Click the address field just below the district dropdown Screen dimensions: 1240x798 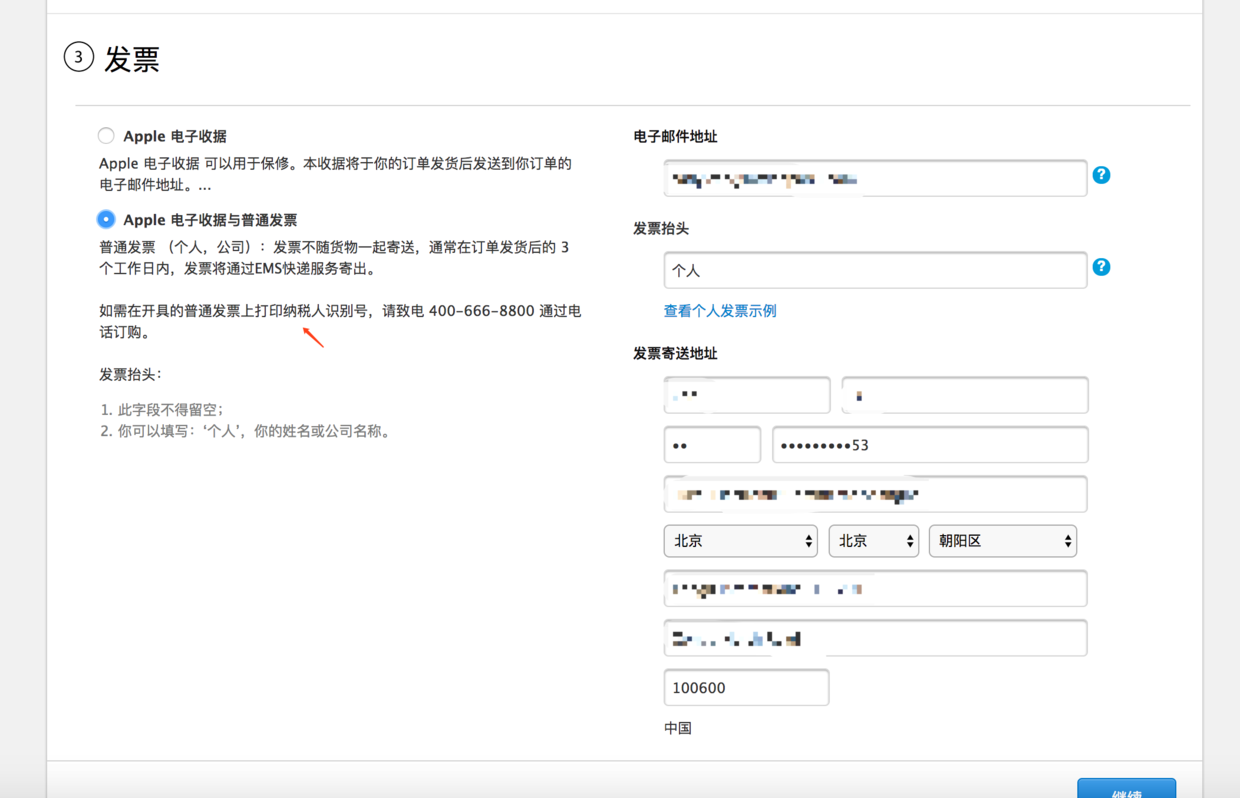[875, 588]
